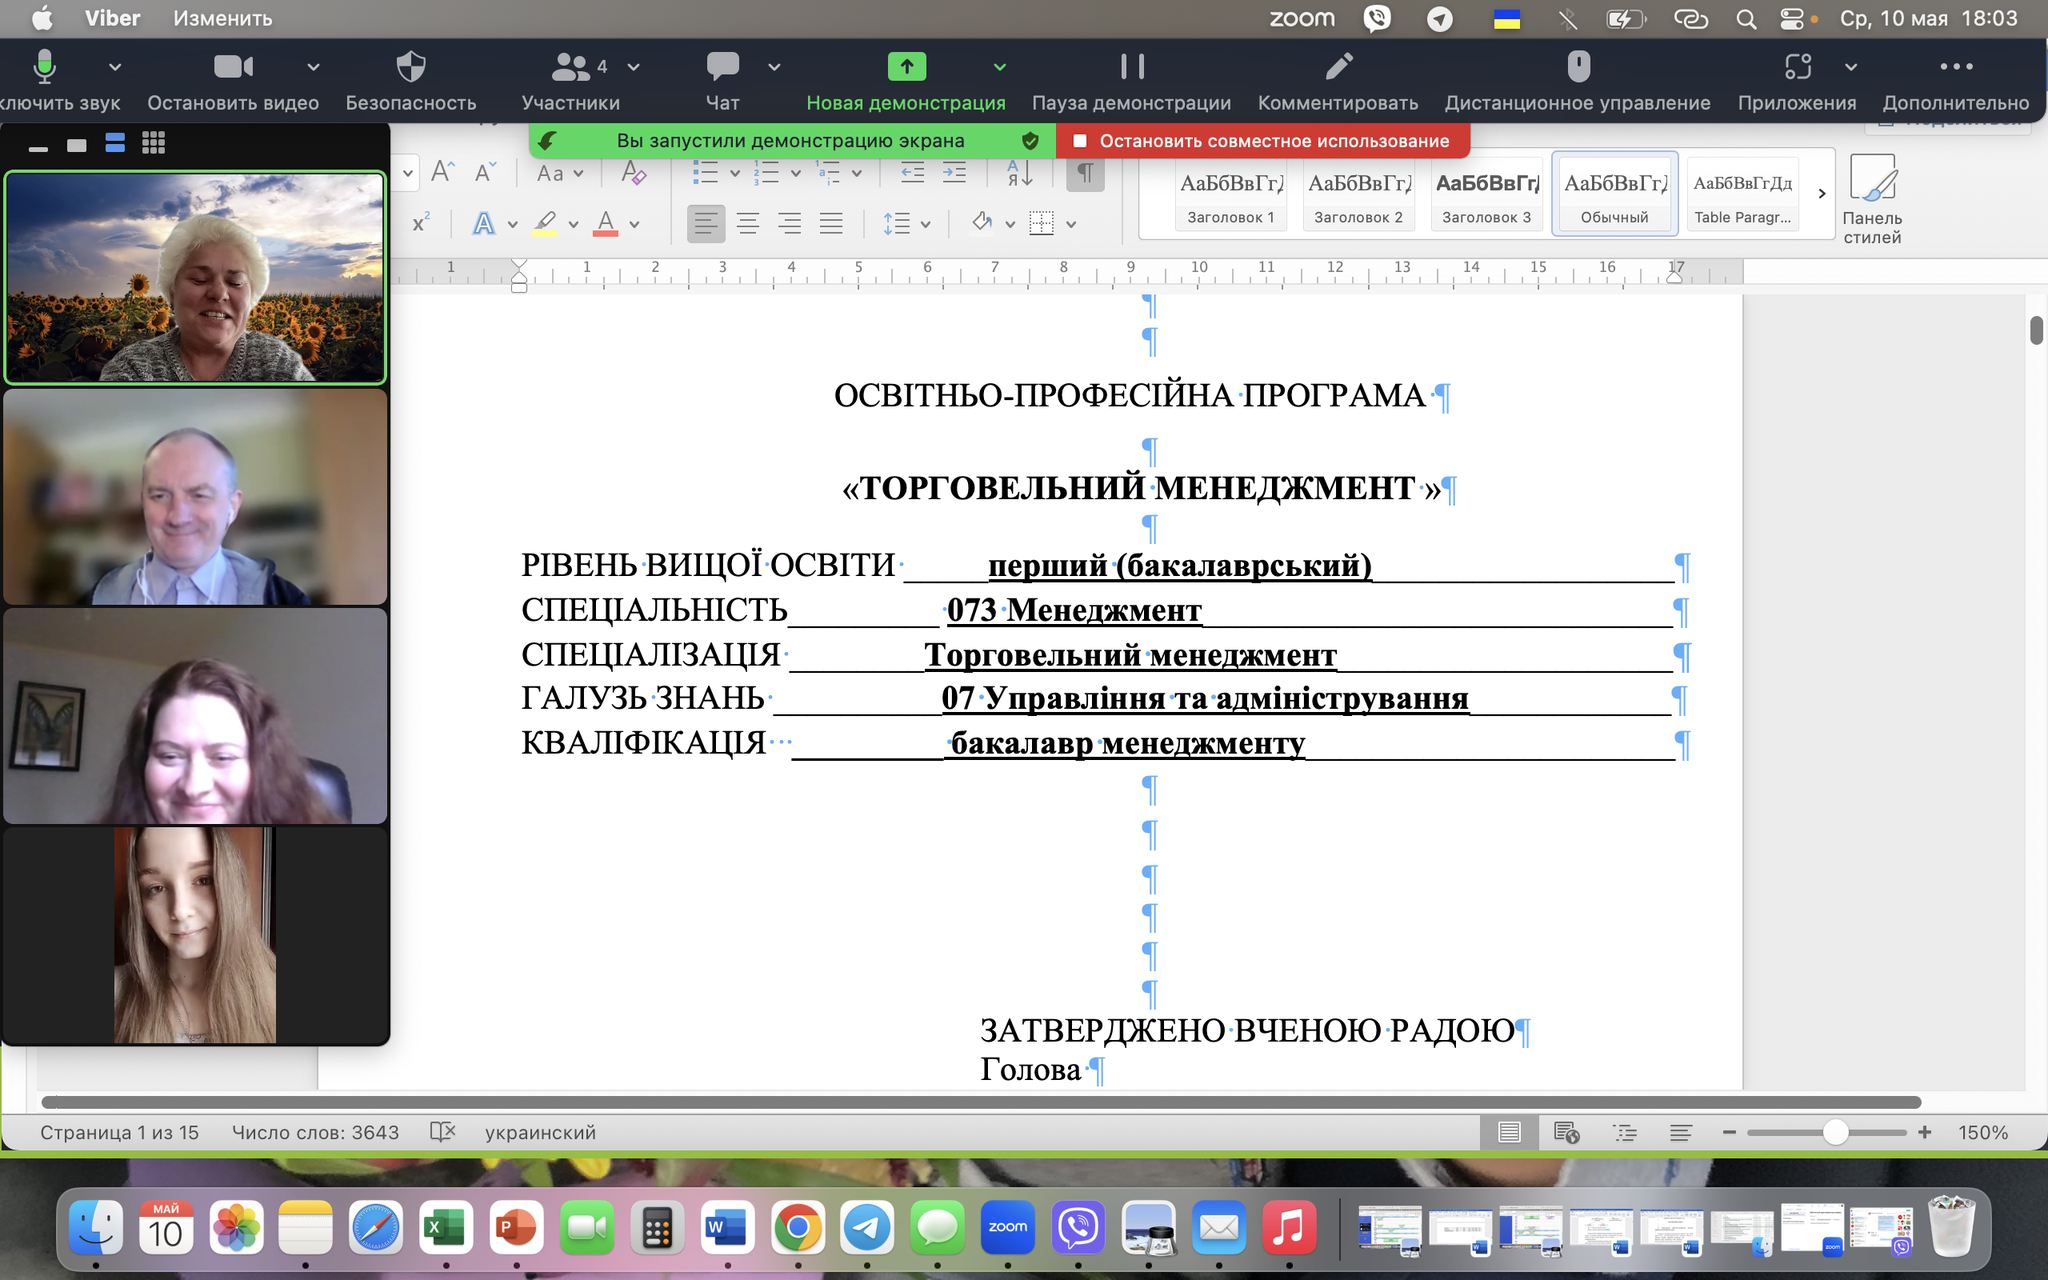Expand the styles gallery arrow
This screenshot has width=2048, height=1280.
1821,193
